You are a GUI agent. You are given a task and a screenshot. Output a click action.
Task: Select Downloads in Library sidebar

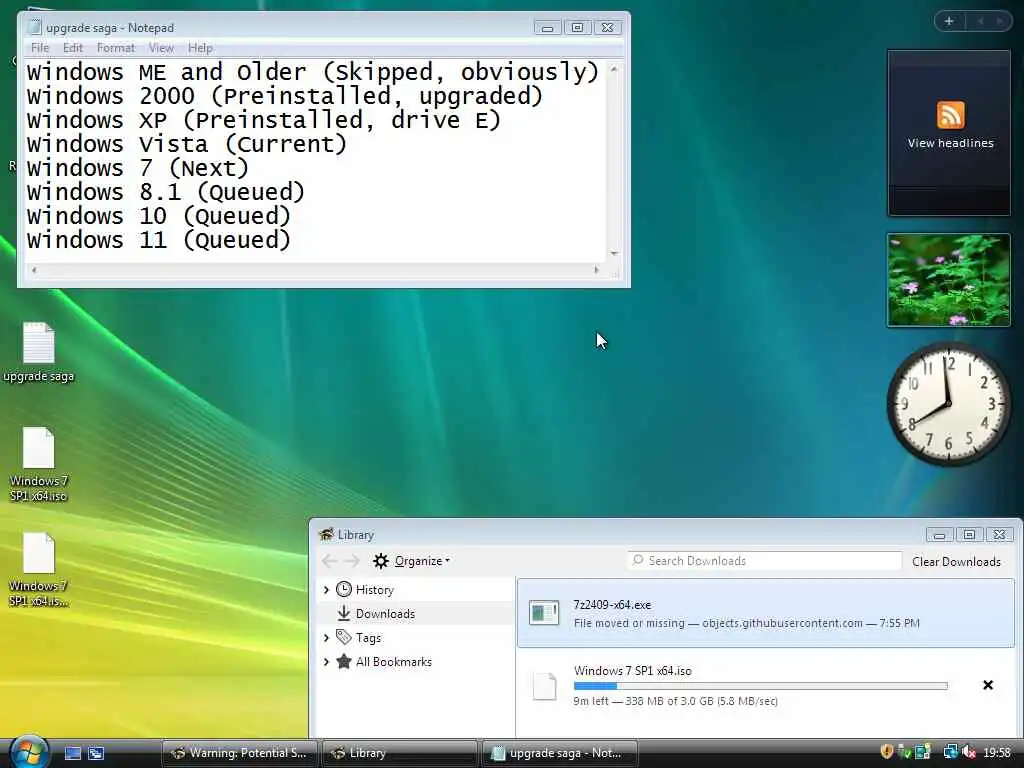[385, 614]
